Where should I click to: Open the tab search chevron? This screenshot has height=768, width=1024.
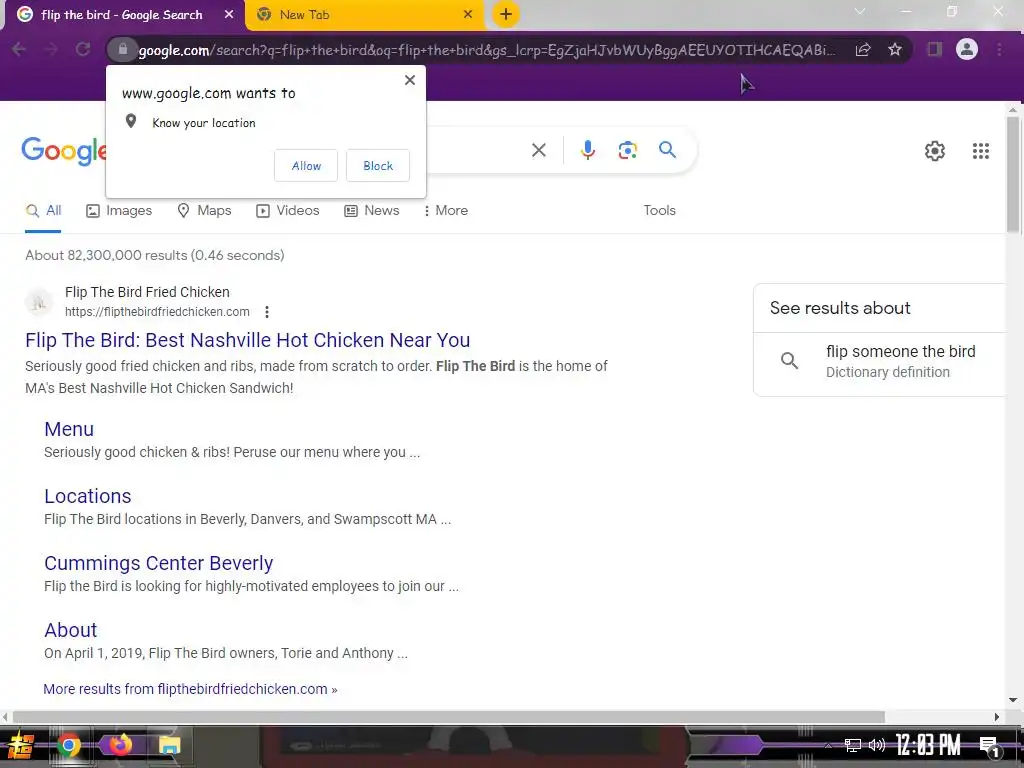point(860,11)
